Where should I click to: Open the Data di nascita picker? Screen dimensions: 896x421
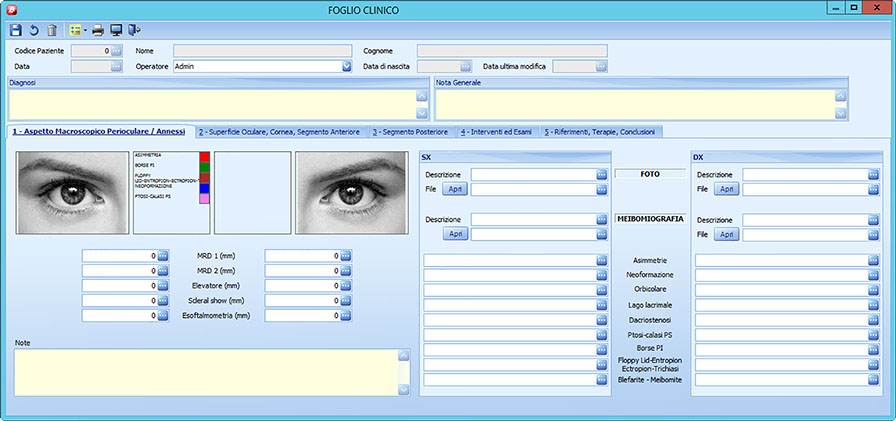tap(465, 66)
